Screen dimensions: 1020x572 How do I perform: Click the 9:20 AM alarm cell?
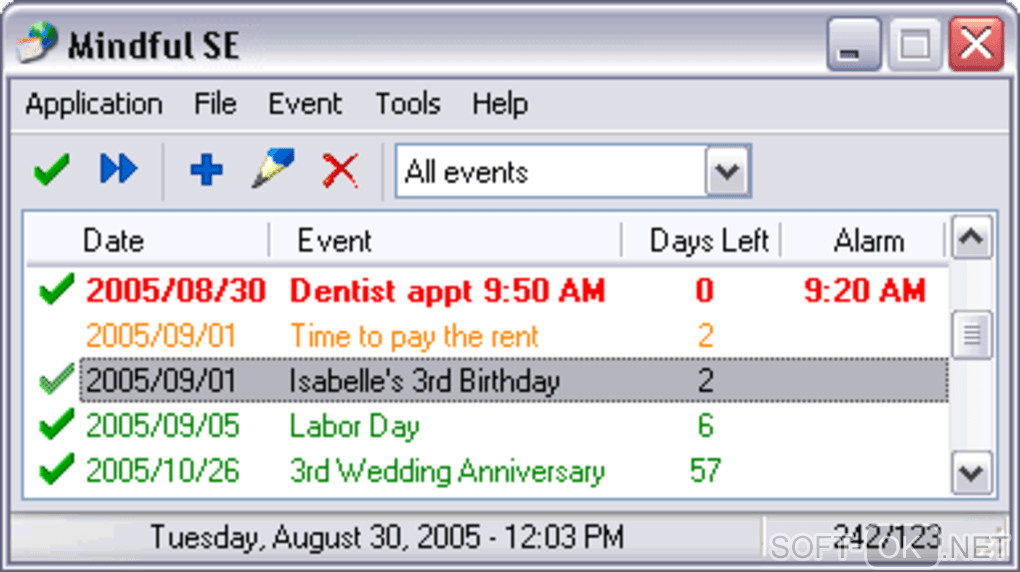(x=865, y=290)
